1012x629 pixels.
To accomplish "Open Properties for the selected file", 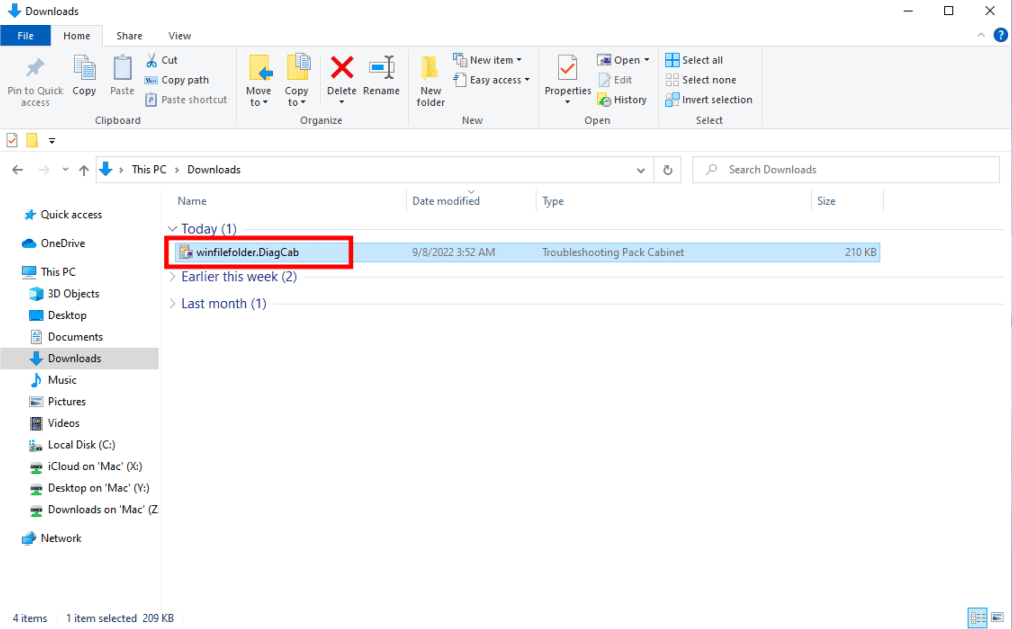I will coord(567,78).
